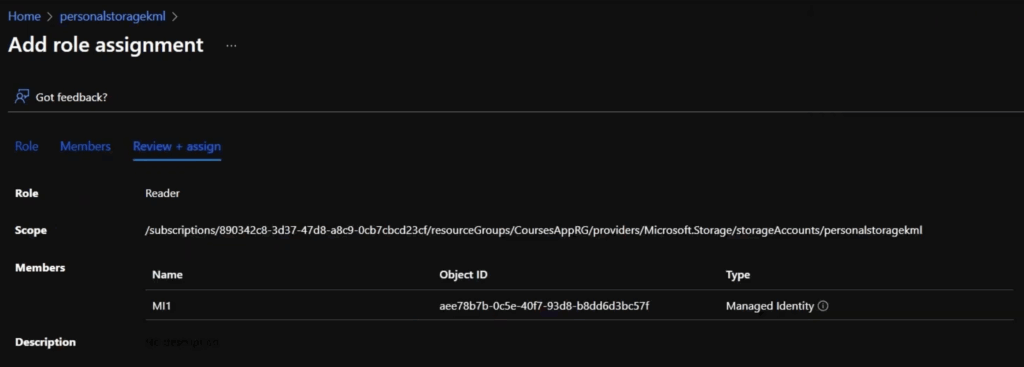Click the Type column header
Image resolution: width=1024 pixels, height=367 pixels.
[x=738, y=275]
